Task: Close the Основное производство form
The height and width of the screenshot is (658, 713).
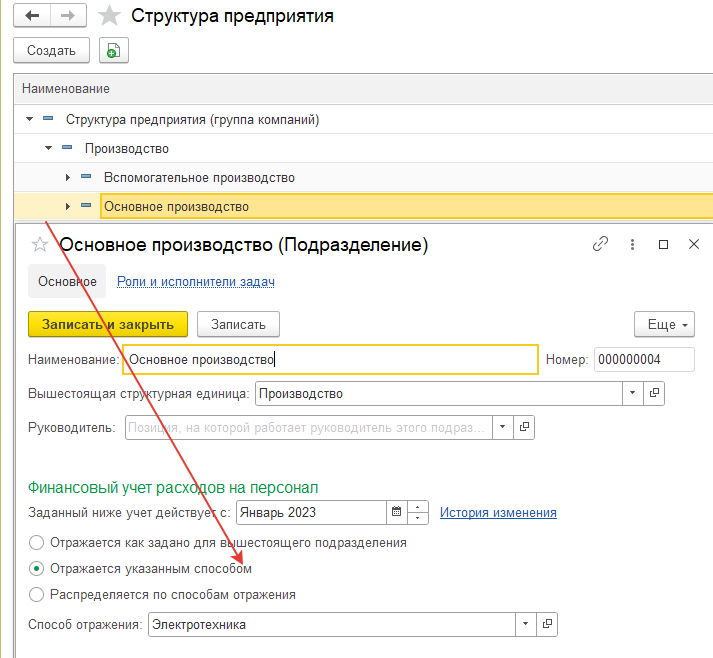Action: (693, 245)
